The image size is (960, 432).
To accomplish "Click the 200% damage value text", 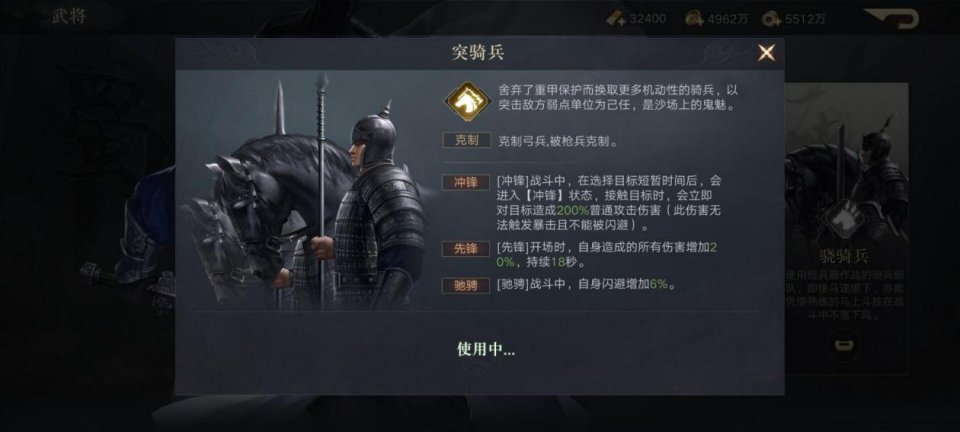I will tap(574, 209).
